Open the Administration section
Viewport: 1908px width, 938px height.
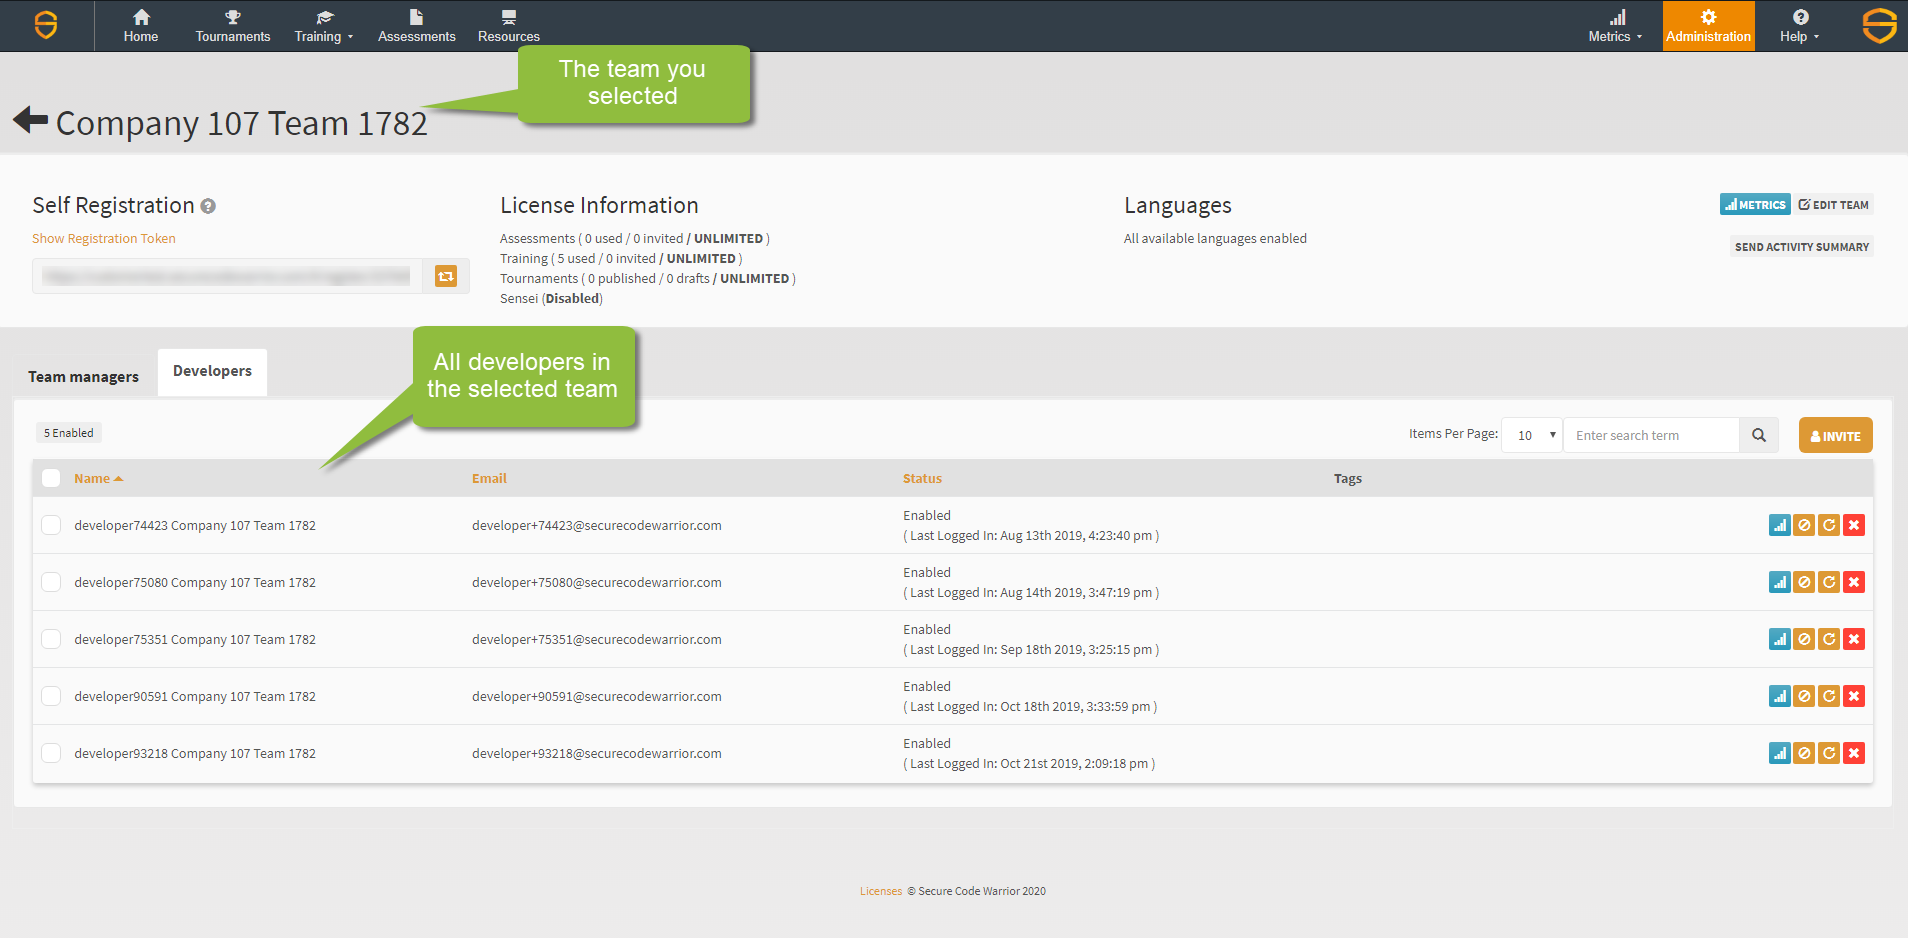click(x=1708, y=26)
